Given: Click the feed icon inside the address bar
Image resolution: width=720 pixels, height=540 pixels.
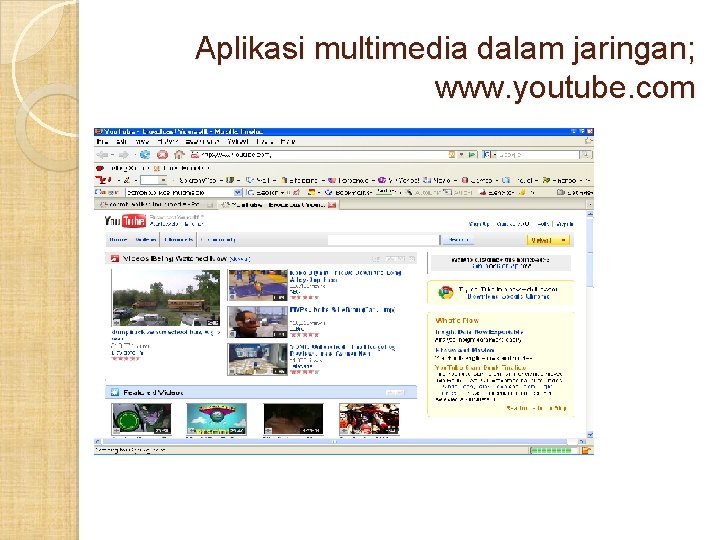Looking at the screenshot, I should click(452, 155).
